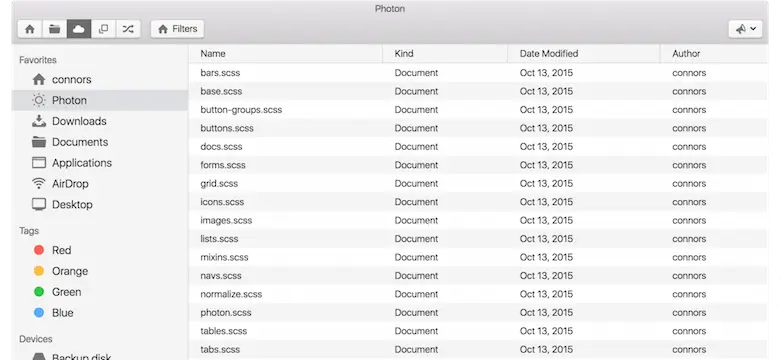Viewport: 780px width, 360px height.
Task: Select the tables.scss file
Action: coord(478,331)
